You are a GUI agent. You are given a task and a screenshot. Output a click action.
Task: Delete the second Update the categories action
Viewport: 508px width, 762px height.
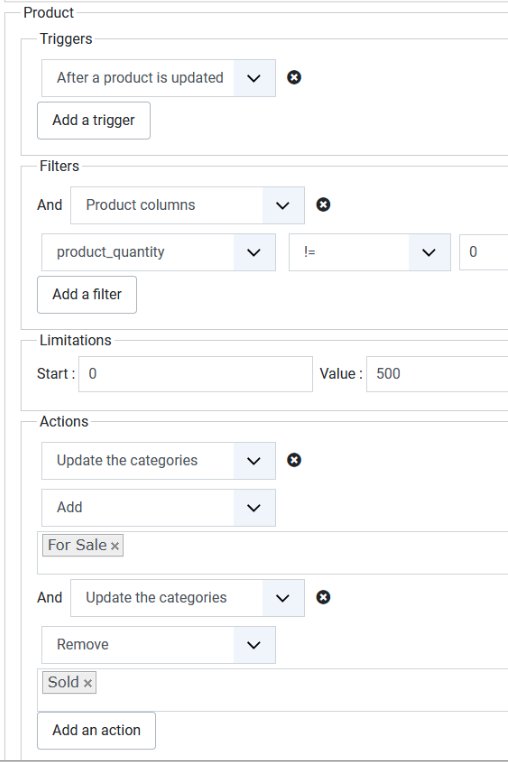323,597
